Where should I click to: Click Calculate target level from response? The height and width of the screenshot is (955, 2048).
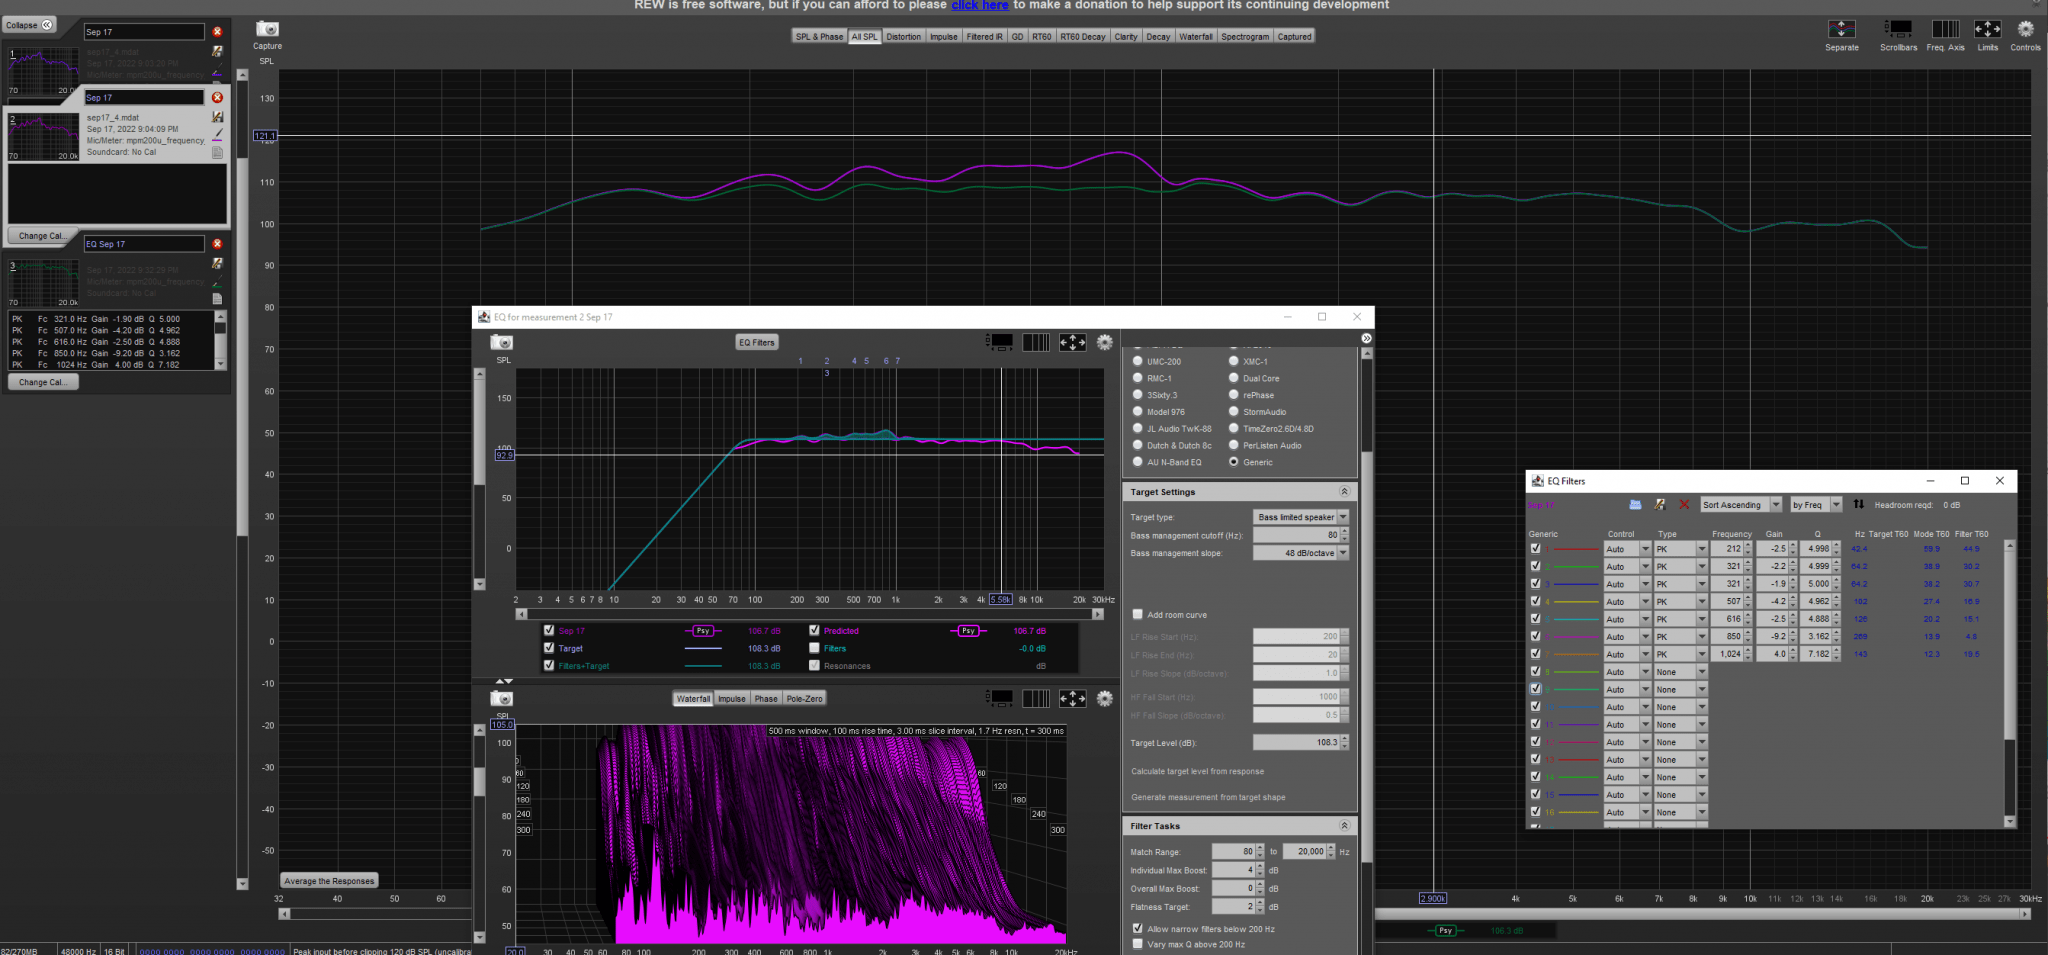click(1197, 771)
